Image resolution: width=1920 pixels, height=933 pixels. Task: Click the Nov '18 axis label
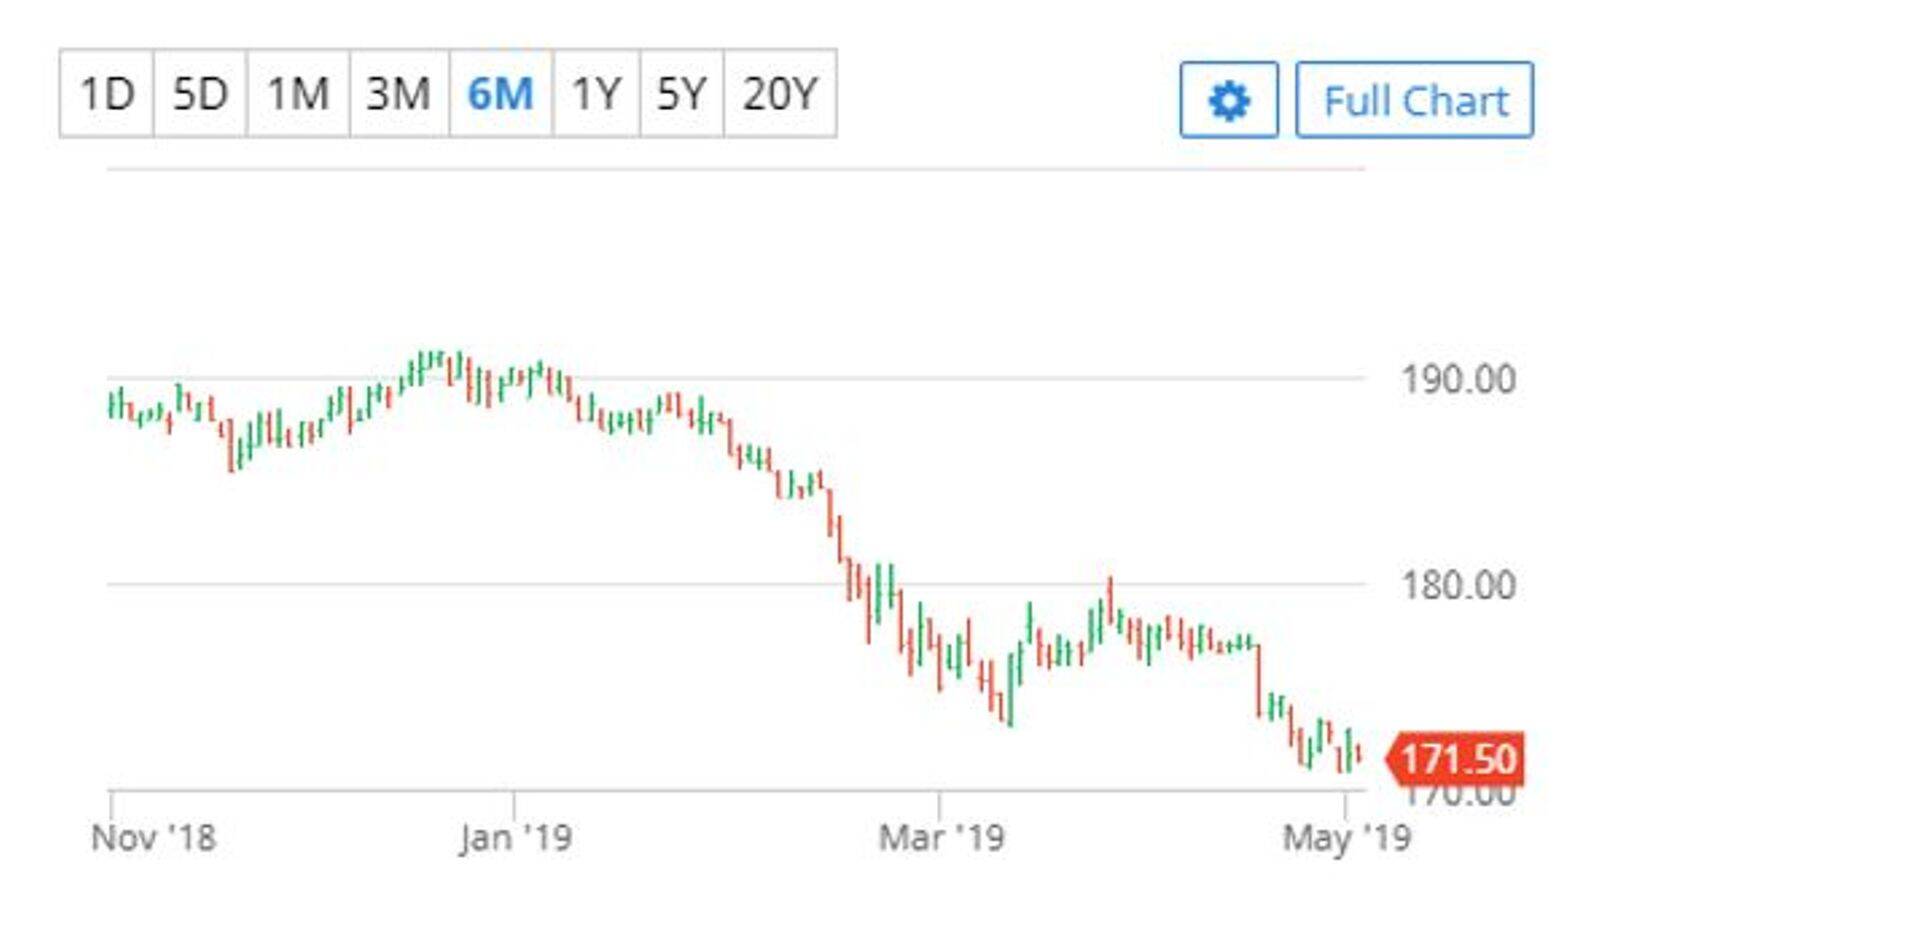click(x=153, y=838)
